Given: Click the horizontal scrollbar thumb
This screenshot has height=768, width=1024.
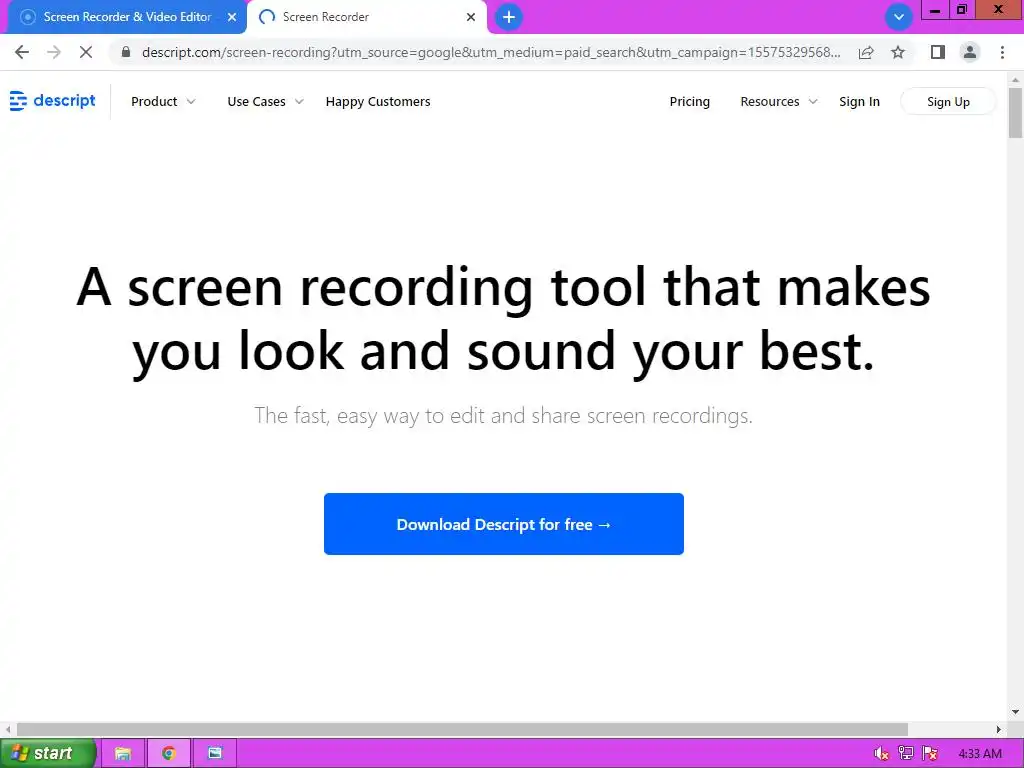Looking at the screenshot, I should tap(462, 729).
